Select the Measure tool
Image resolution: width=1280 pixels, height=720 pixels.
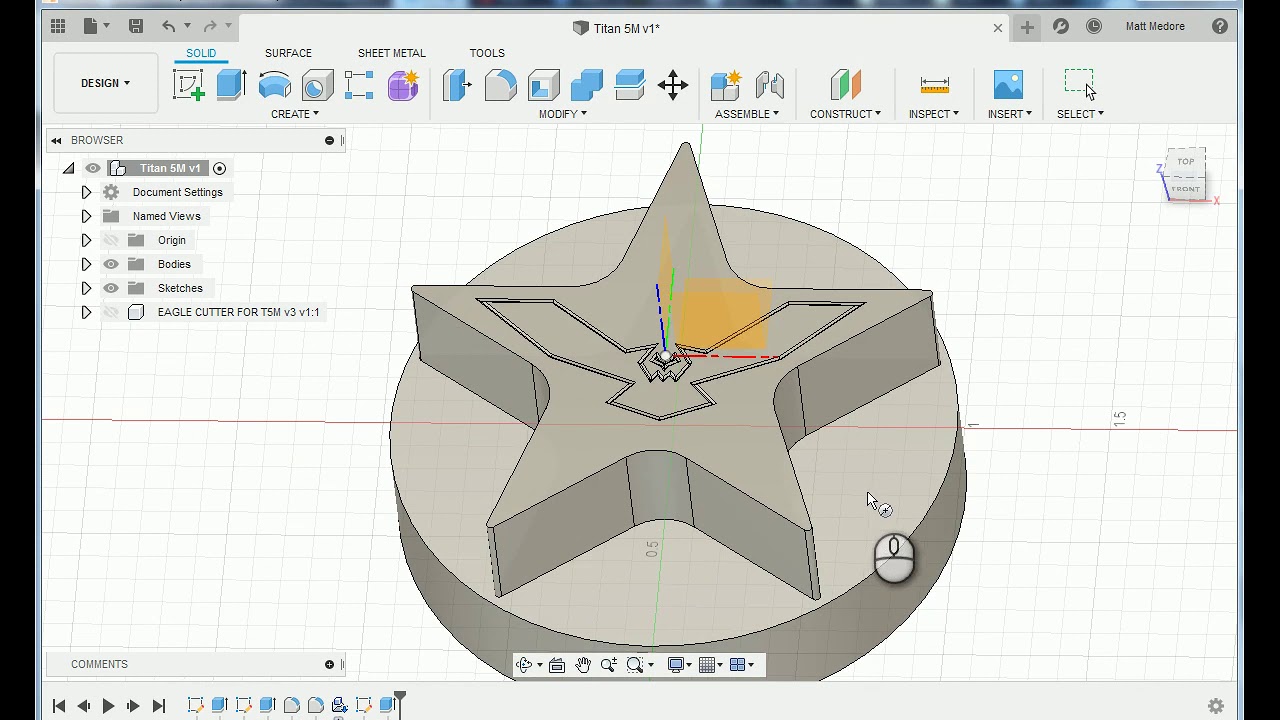pos(934,85)
